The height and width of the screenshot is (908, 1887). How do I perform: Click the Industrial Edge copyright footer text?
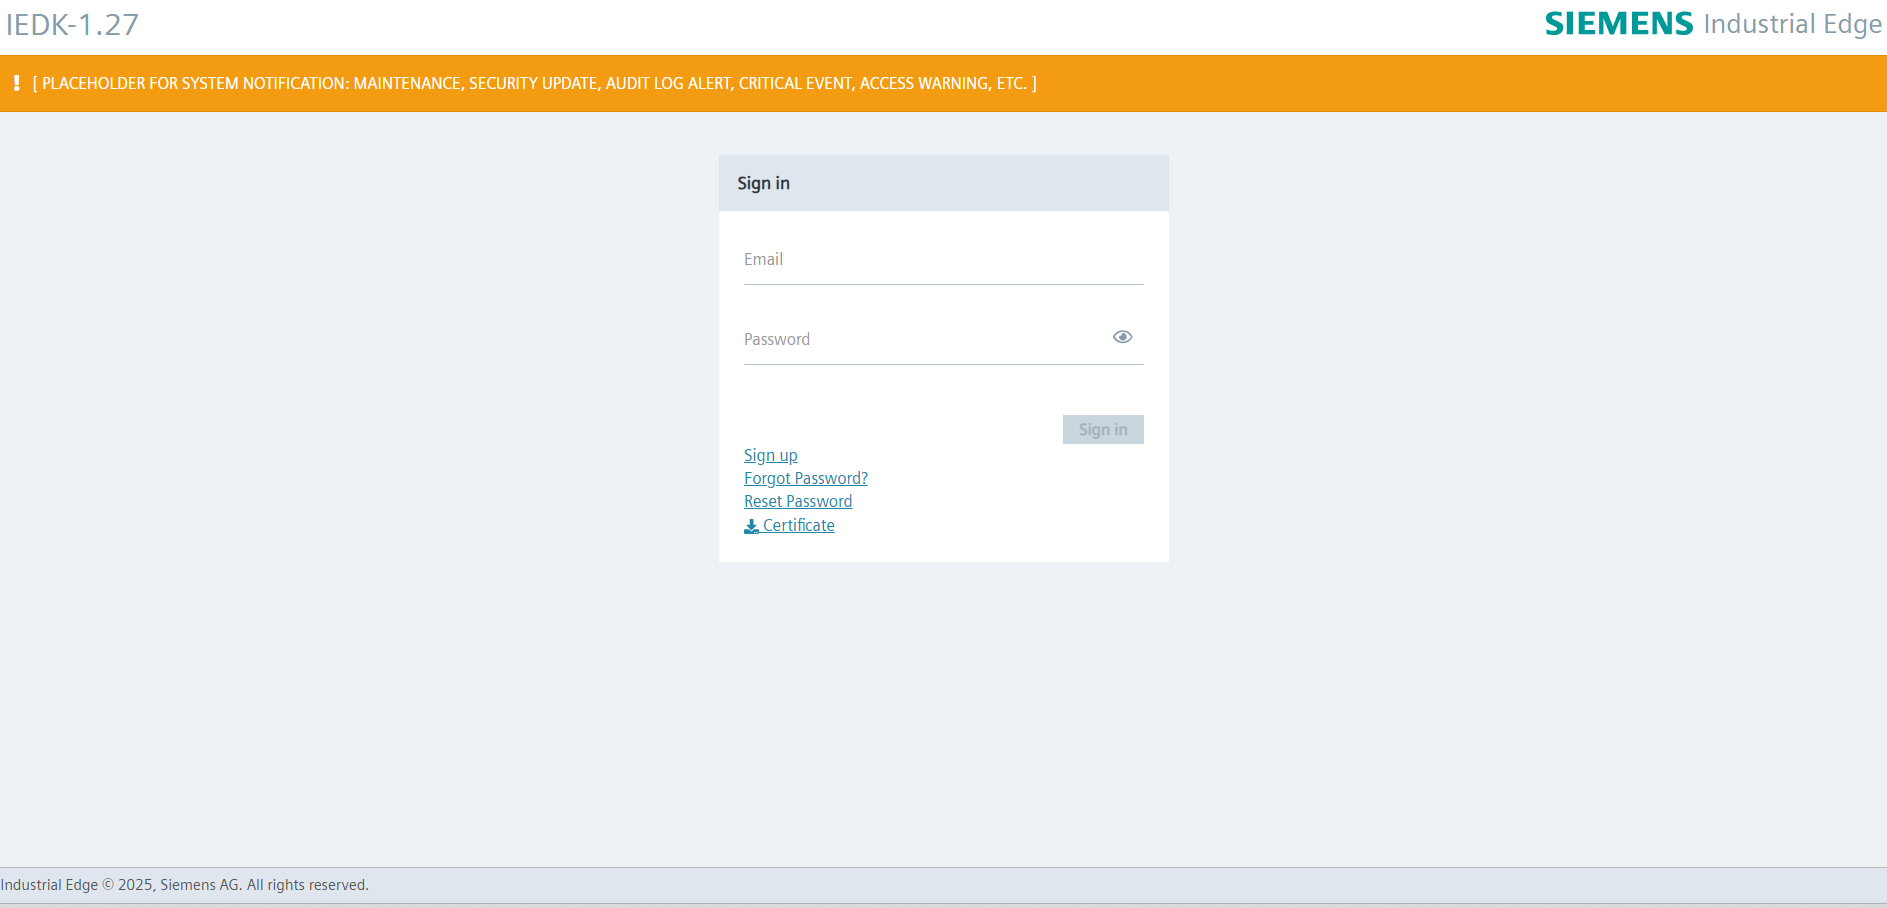click(x=184, y=884)
